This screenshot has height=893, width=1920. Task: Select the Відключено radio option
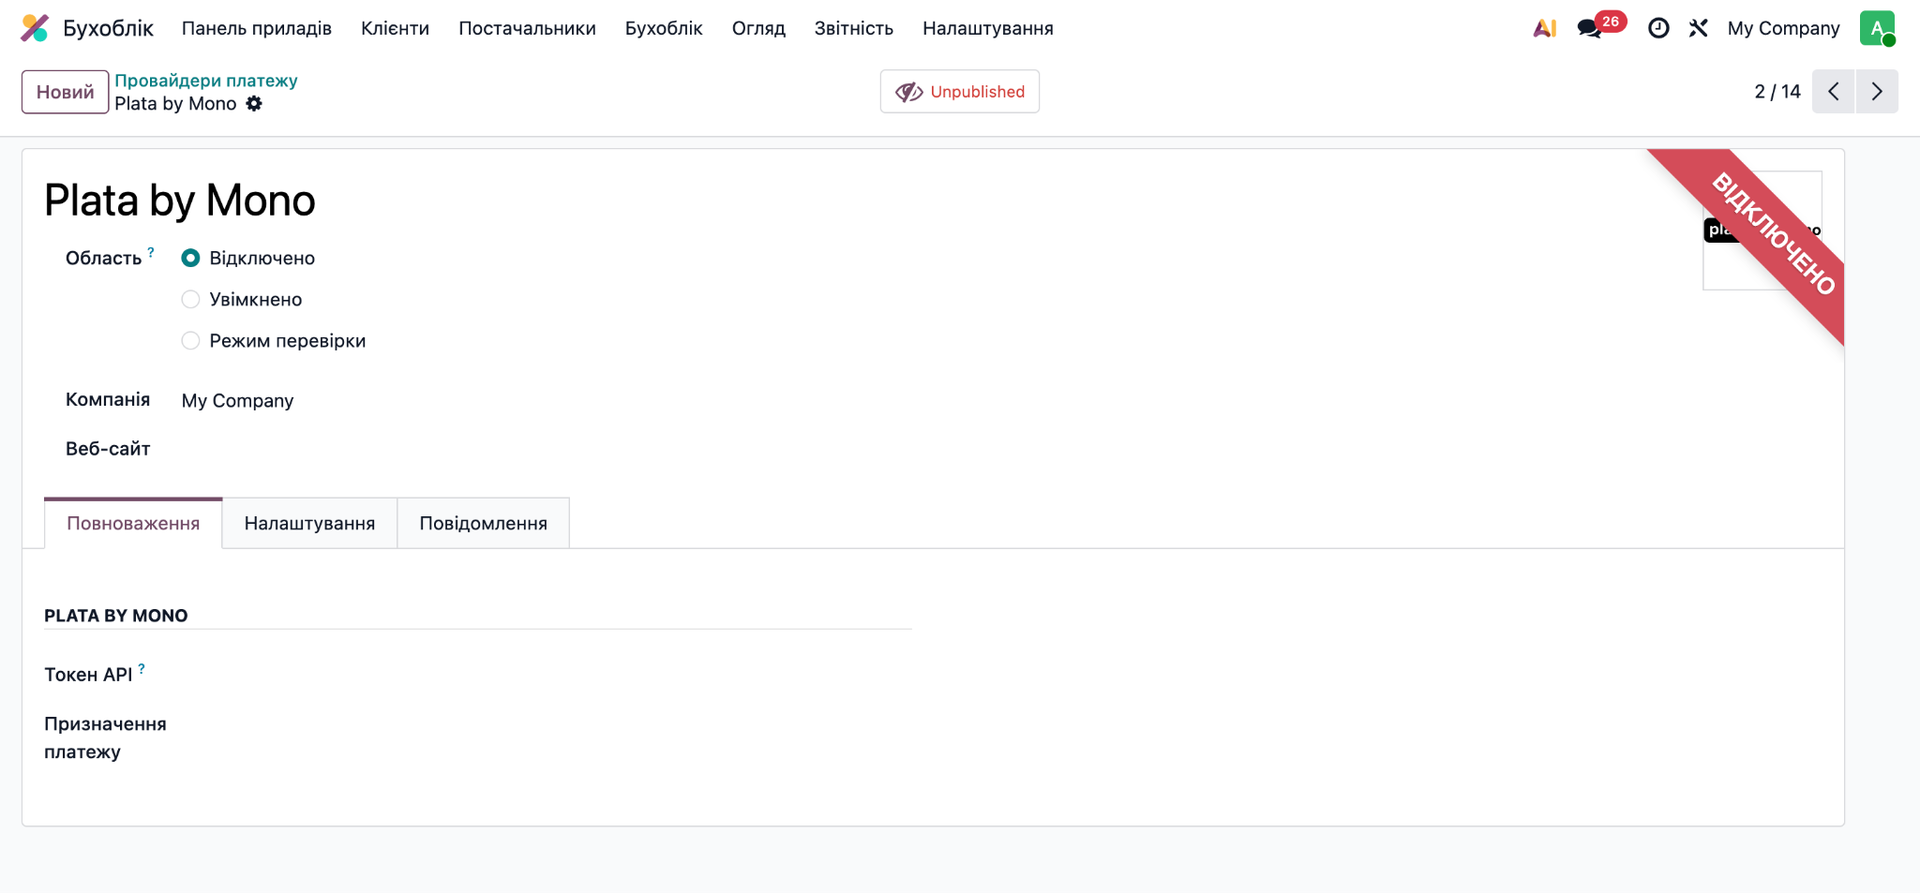190,258
